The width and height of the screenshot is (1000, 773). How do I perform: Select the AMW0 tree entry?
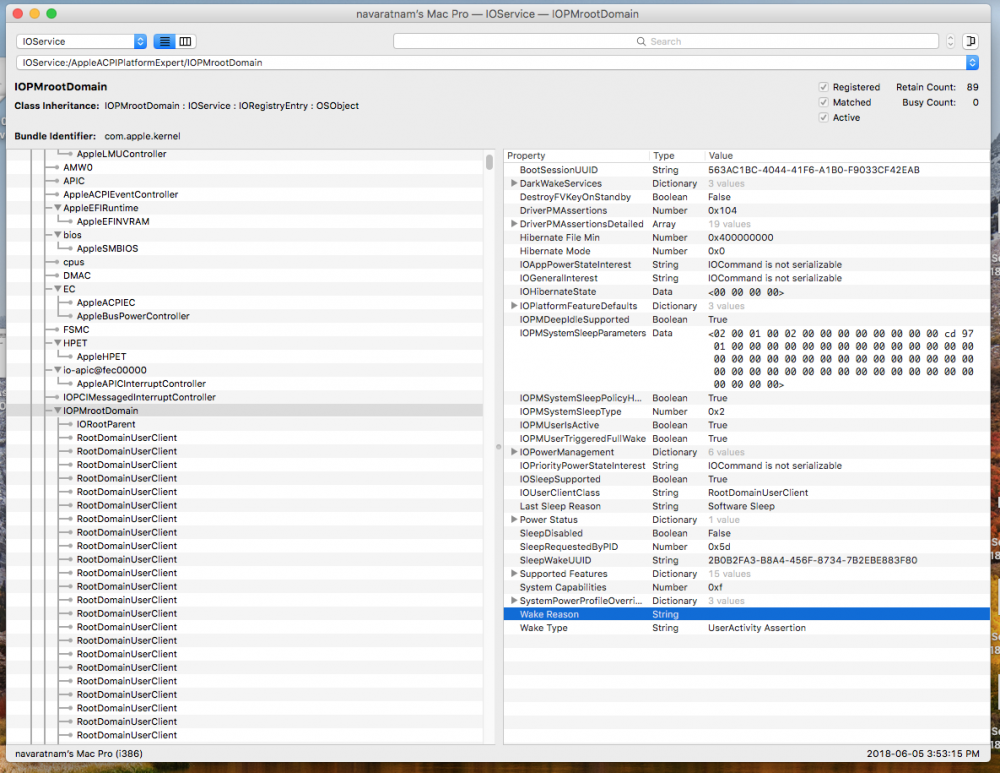tap(78, 167)
